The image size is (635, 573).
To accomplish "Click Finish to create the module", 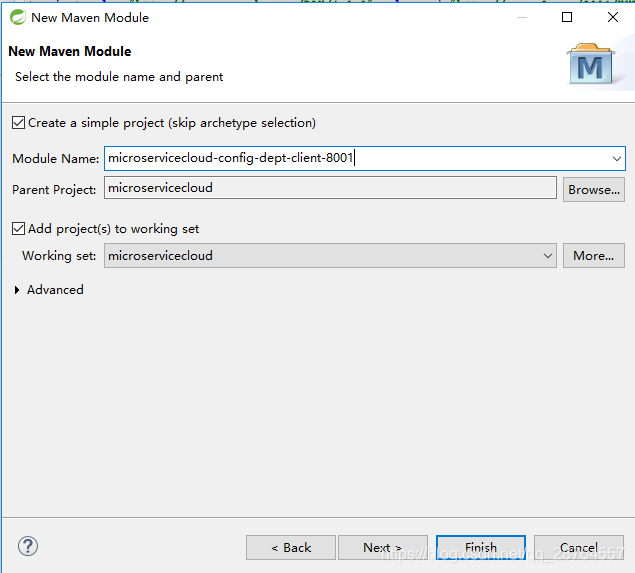I will [x=481, y=547].
